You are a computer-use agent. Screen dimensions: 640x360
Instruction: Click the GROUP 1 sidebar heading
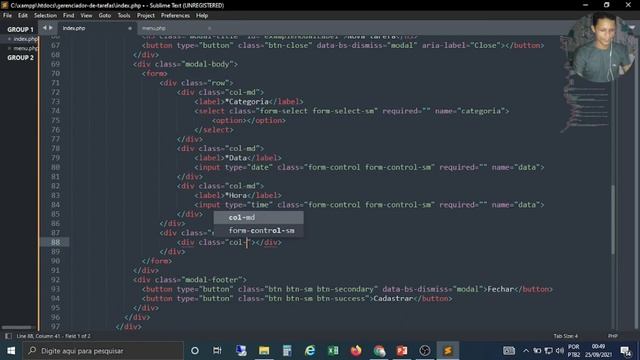pos(20,29)
